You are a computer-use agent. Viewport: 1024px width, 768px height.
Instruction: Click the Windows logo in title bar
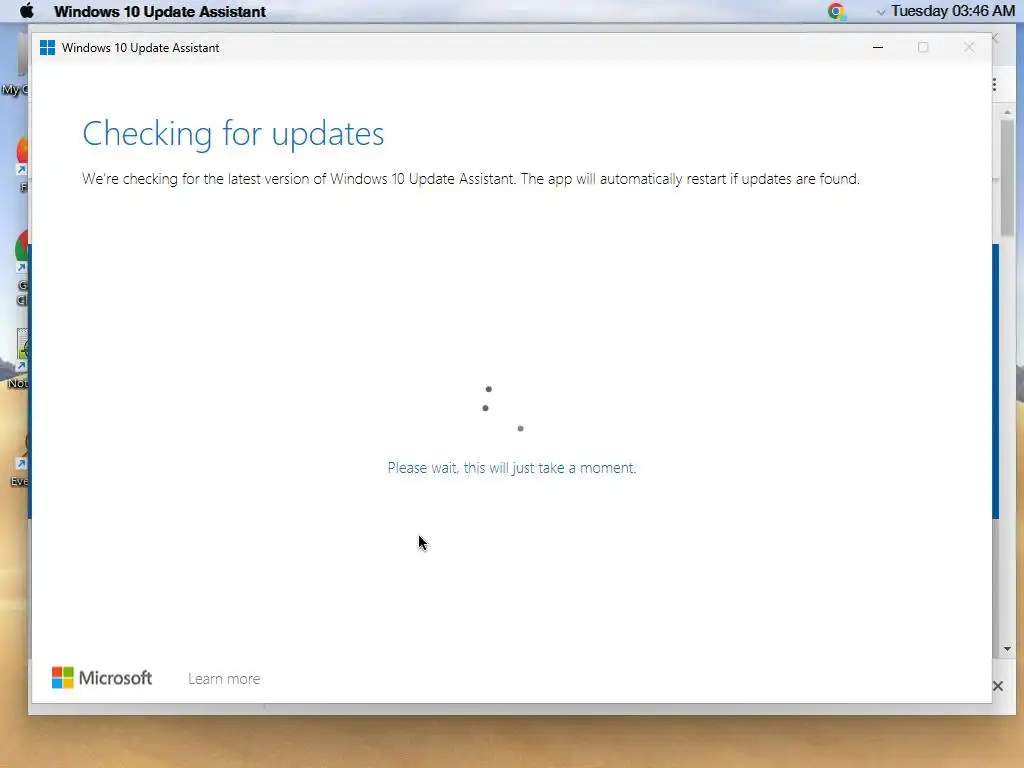tap(48, 48)
